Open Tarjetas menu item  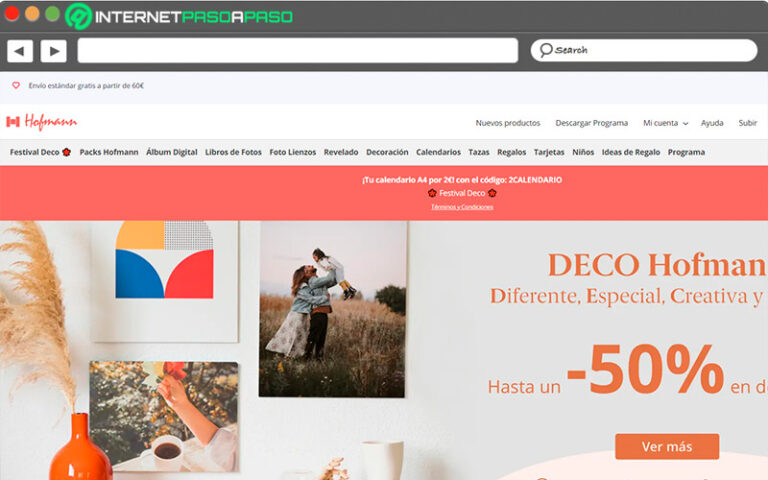tap(549, 152)
